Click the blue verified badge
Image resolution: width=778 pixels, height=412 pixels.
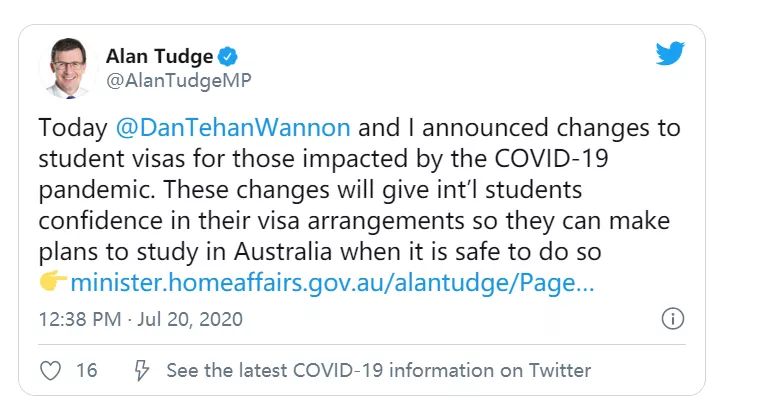(228, 56)
